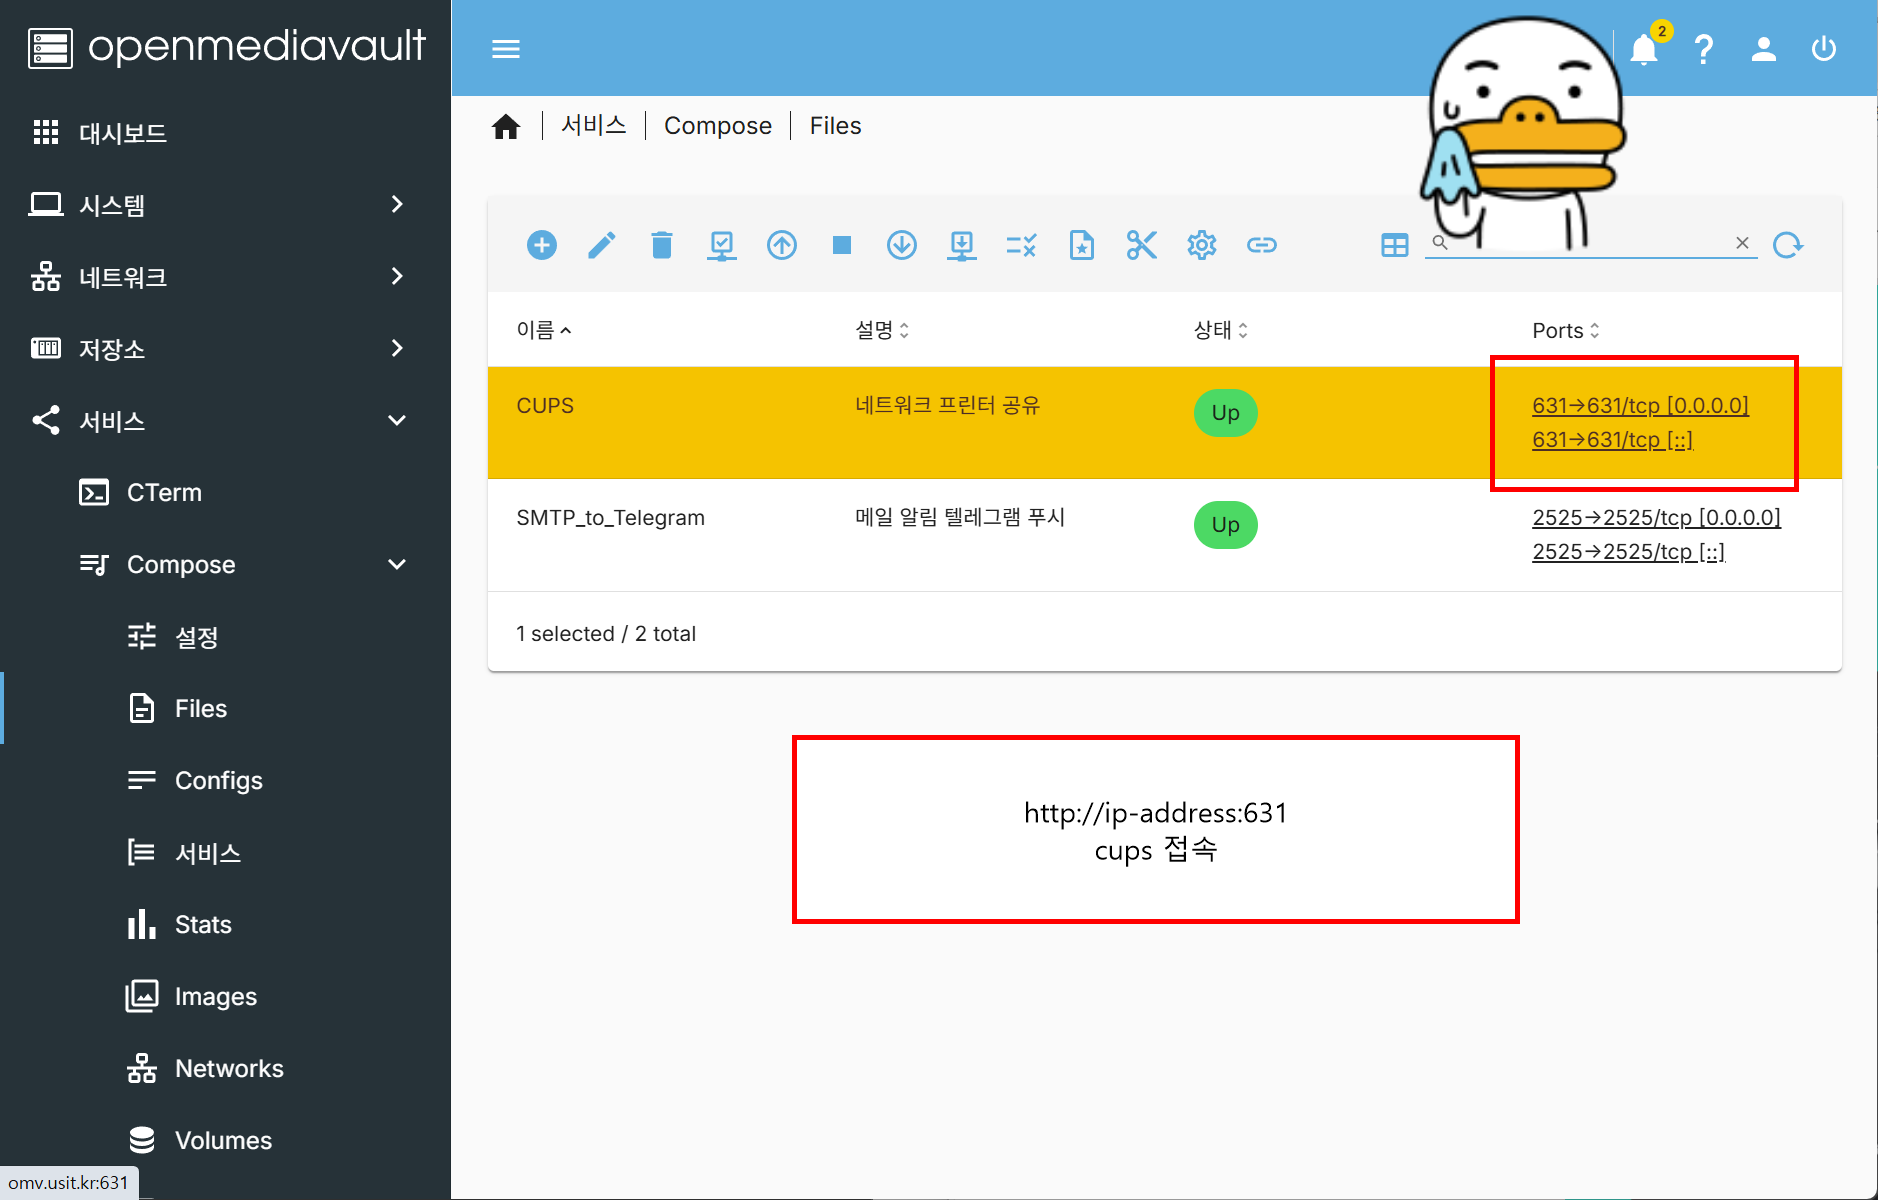Select the CUPS row
Screen dimensions: 1878x1200
pyautogui.click(x=1165, y=423)
